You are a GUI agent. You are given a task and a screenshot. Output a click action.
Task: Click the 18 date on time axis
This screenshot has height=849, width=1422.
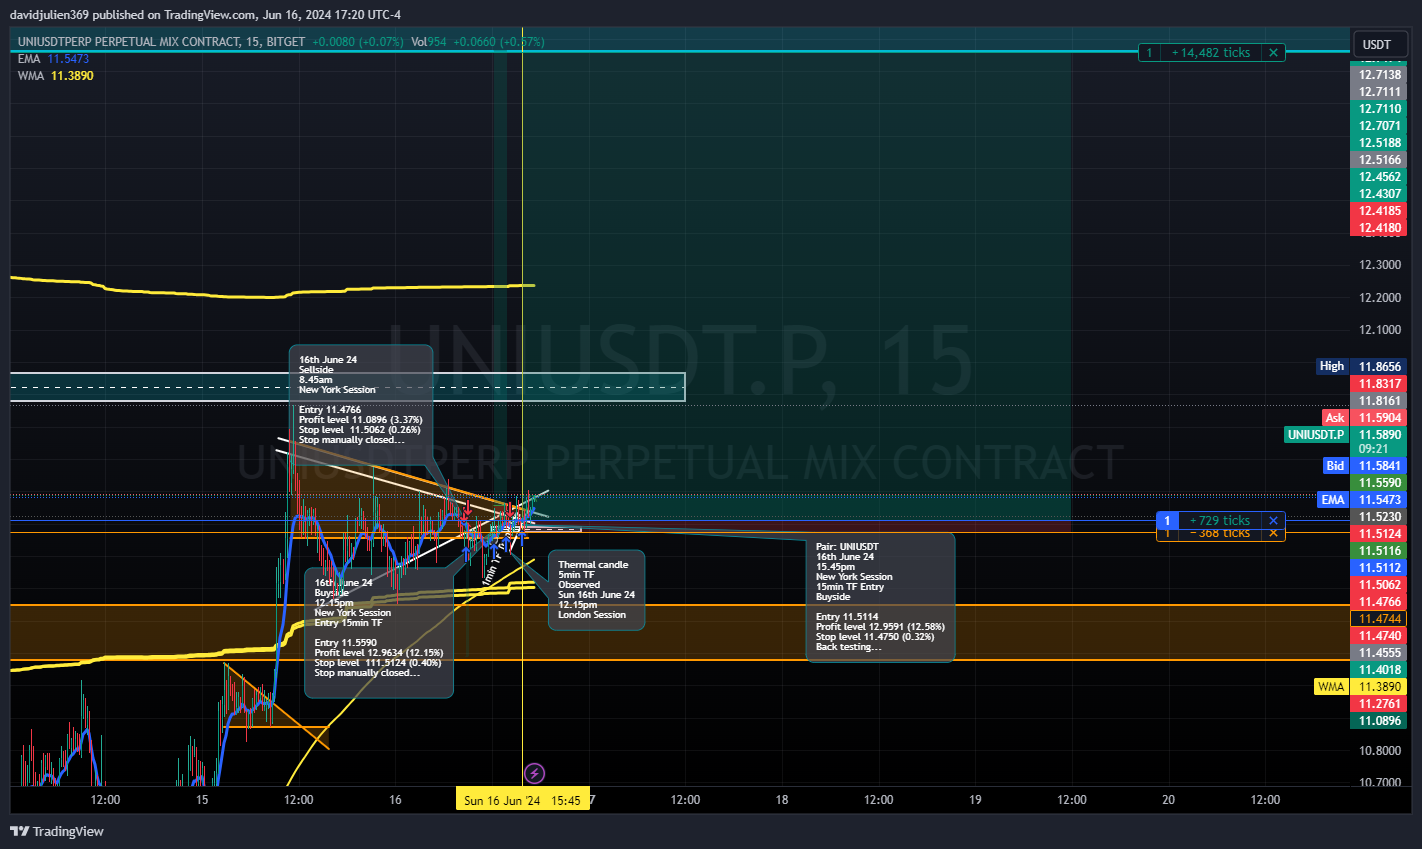click(782, 799)
